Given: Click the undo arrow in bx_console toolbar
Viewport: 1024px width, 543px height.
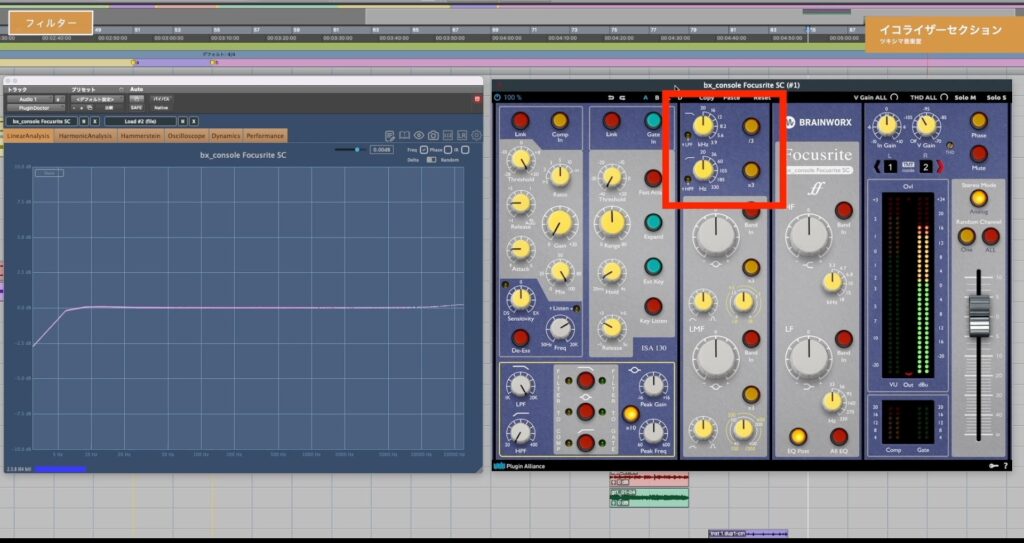Looking at the screenshot, I should click(x=611, y=97).
